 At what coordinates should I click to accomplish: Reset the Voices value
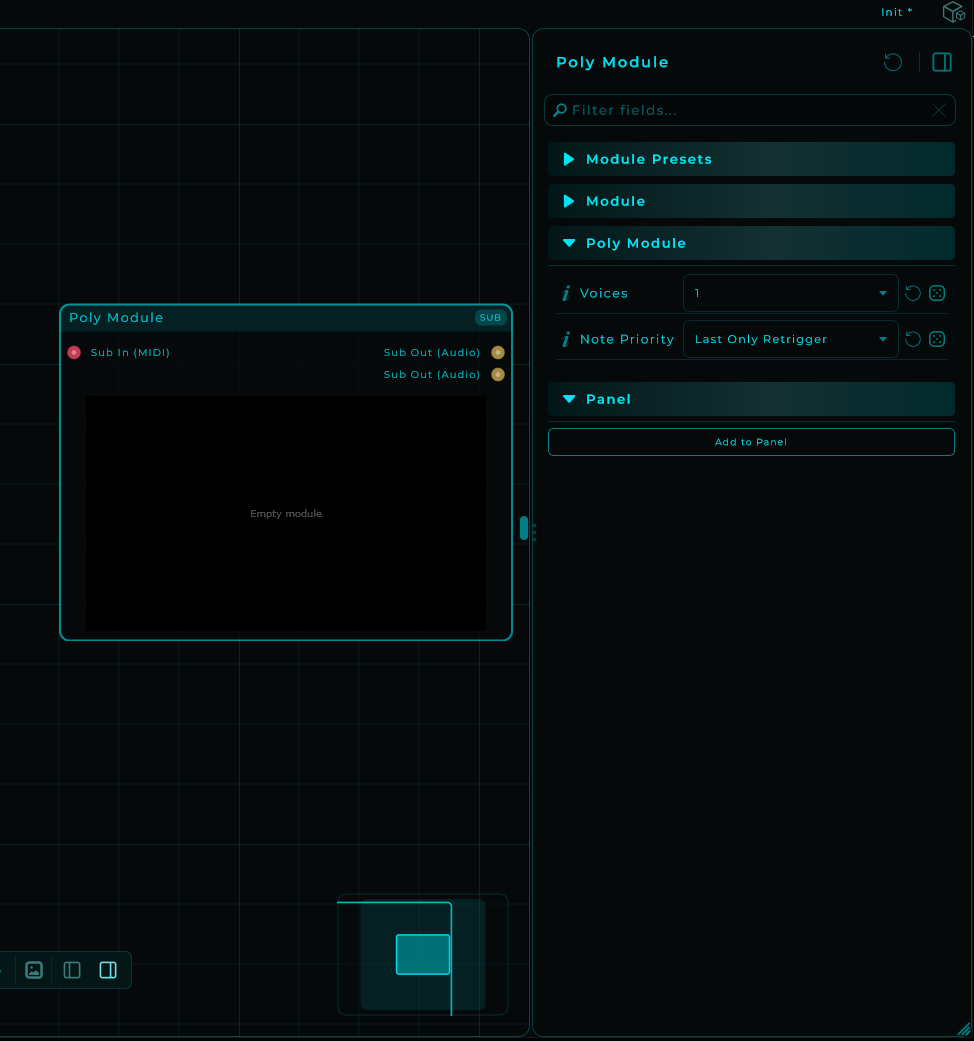[x=913, y=293]
